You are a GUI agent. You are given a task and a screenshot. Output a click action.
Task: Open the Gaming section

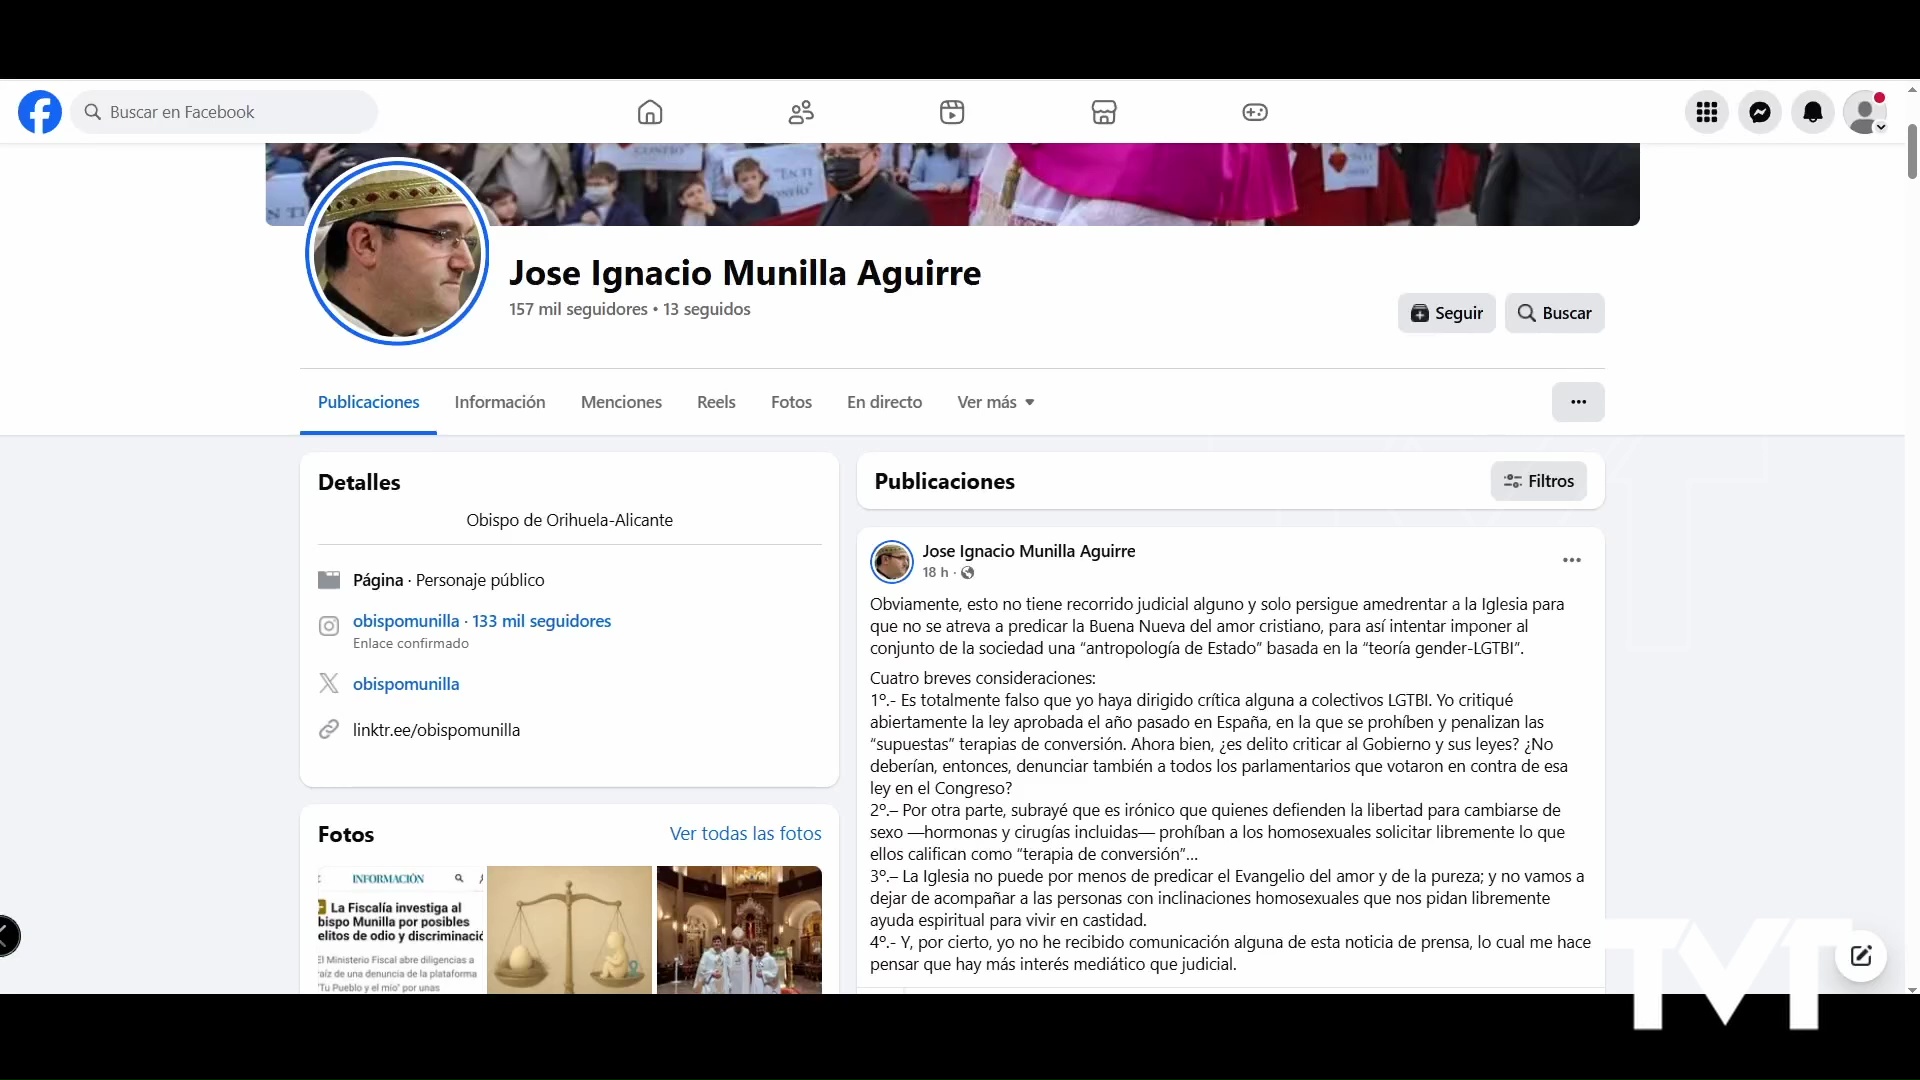click(1255, 112)
